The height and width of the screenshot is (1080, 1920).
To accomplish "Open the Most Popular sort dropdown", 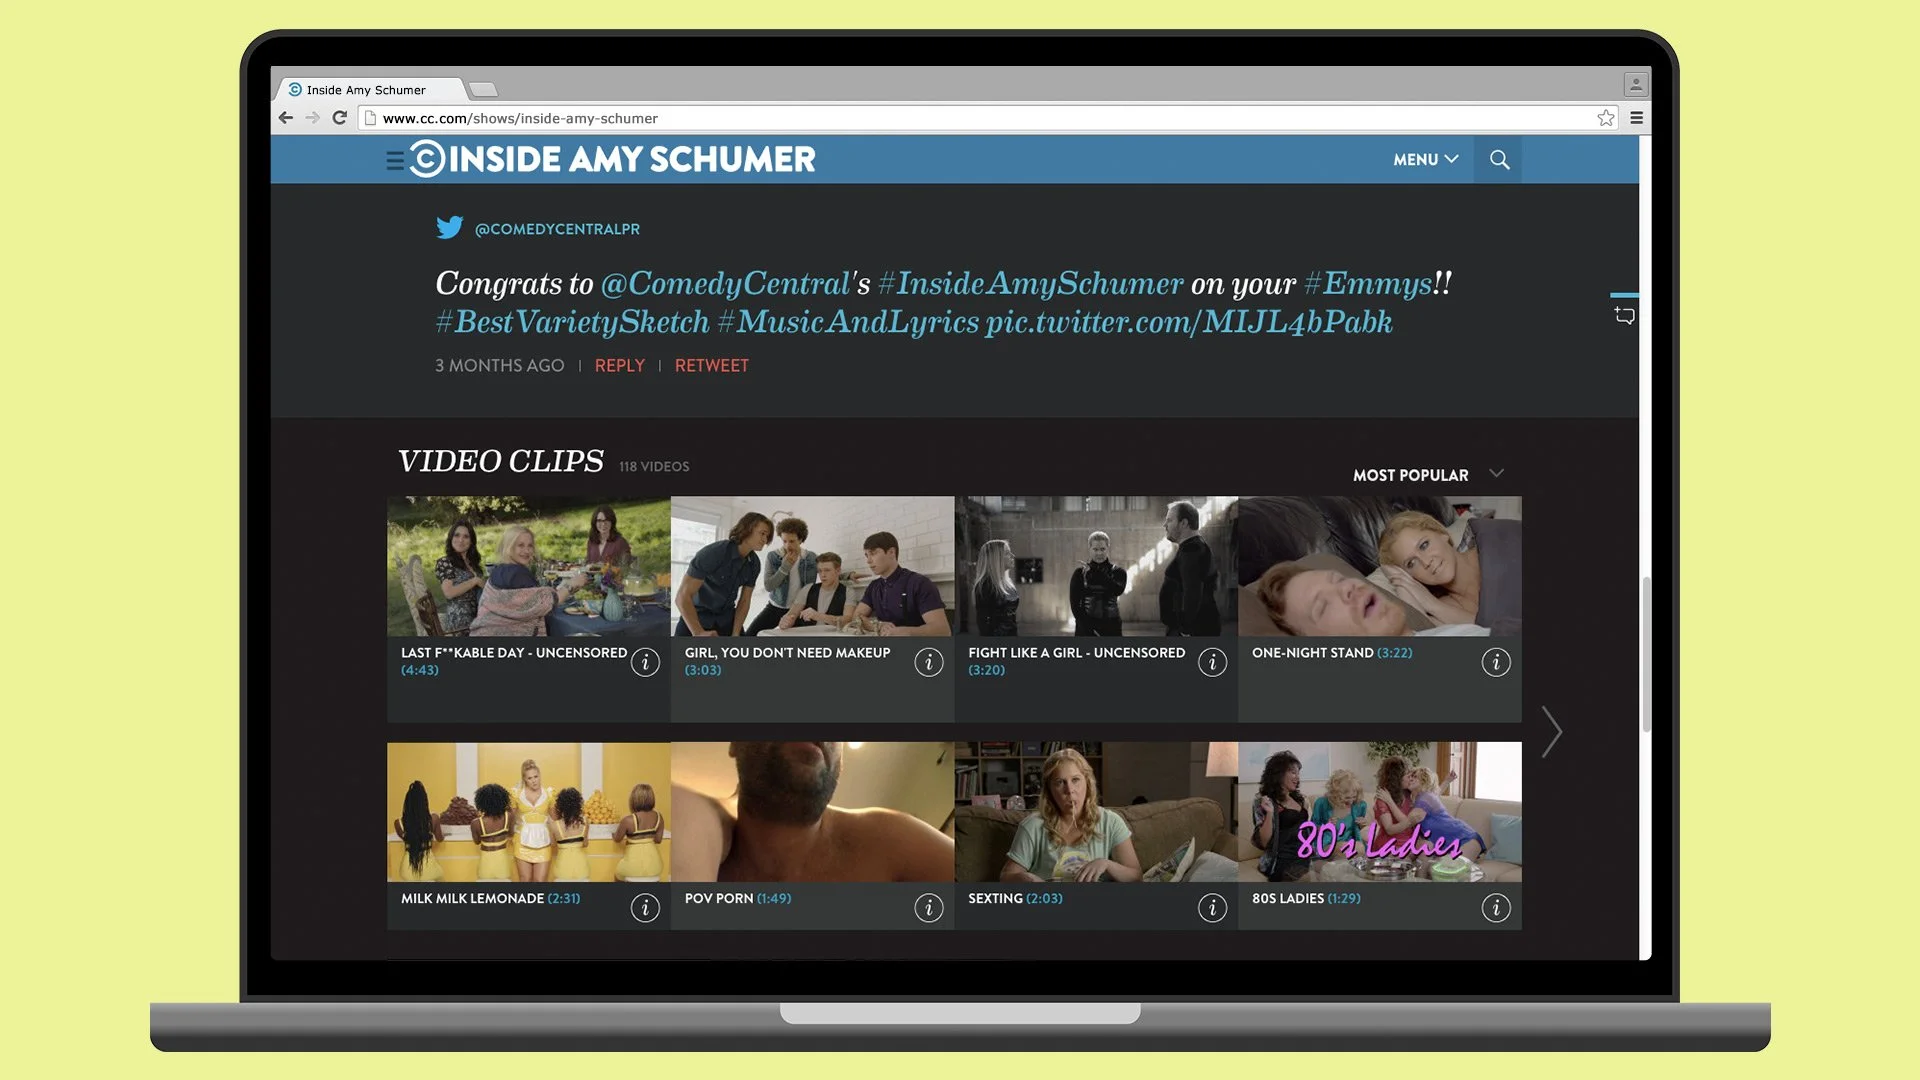I will point(1428,474).
